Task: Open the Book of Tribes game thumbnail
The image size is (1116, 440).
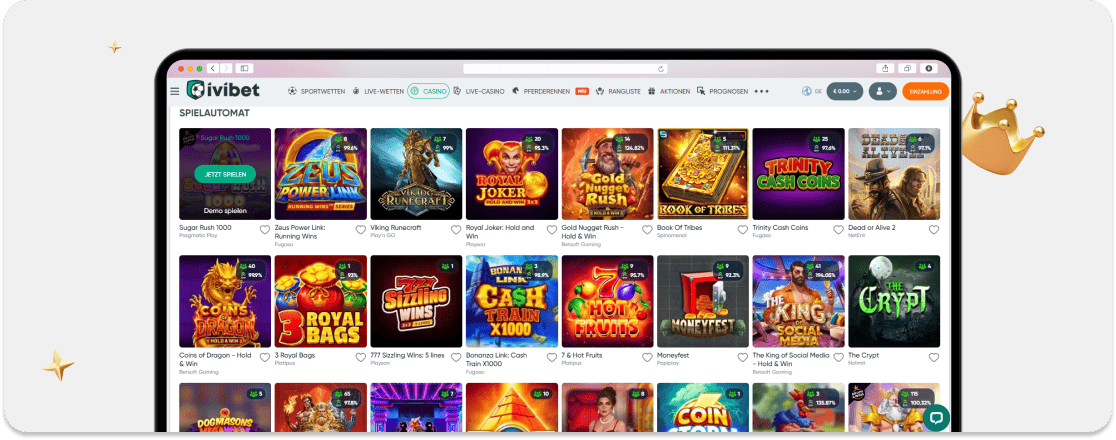Action: click(703, 174)
